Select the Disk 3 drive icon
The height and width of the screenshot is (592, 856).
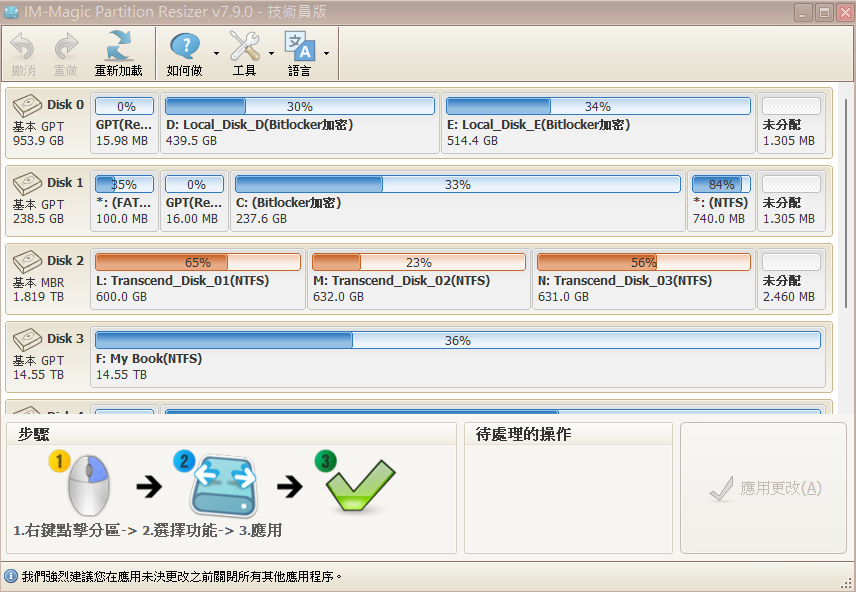(x=28, y=340)
